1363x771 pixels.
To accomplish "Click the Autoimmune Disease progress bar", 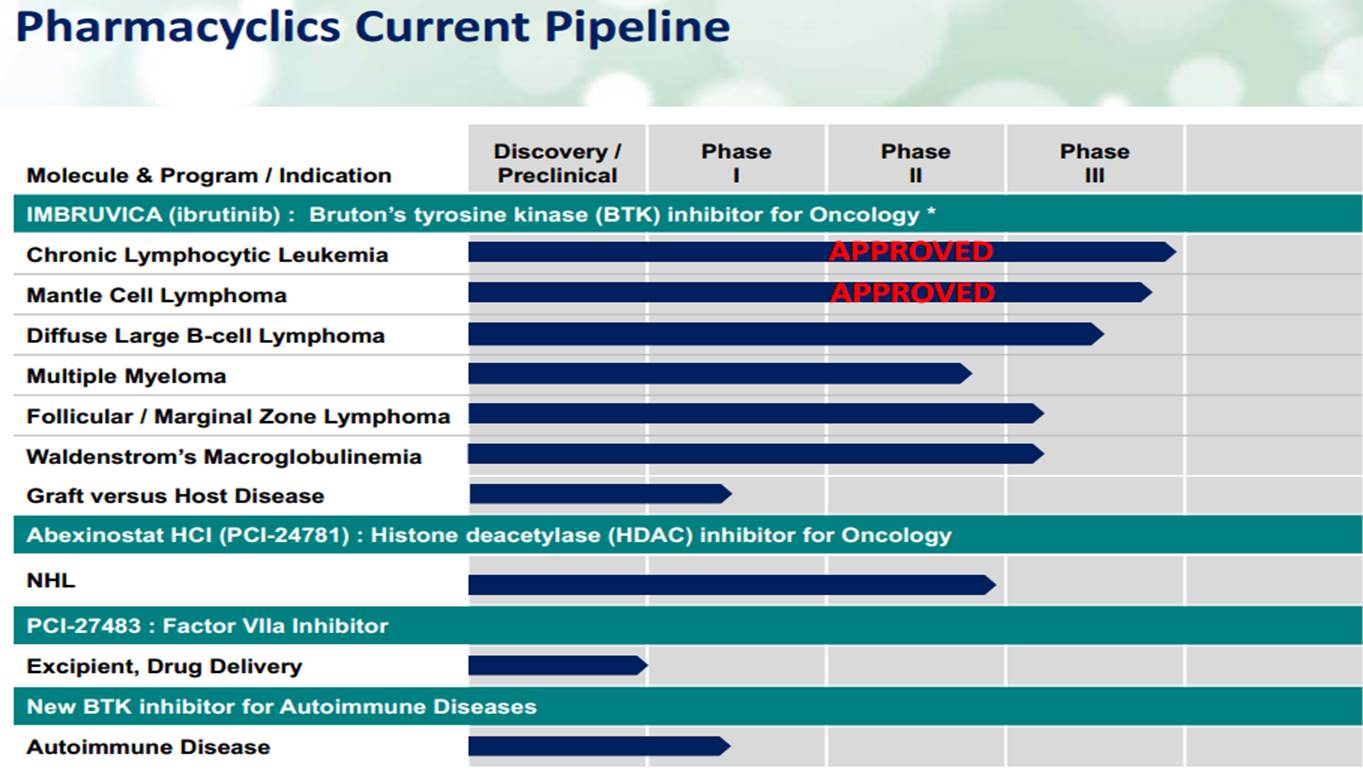I will click(x=598, y=746).
